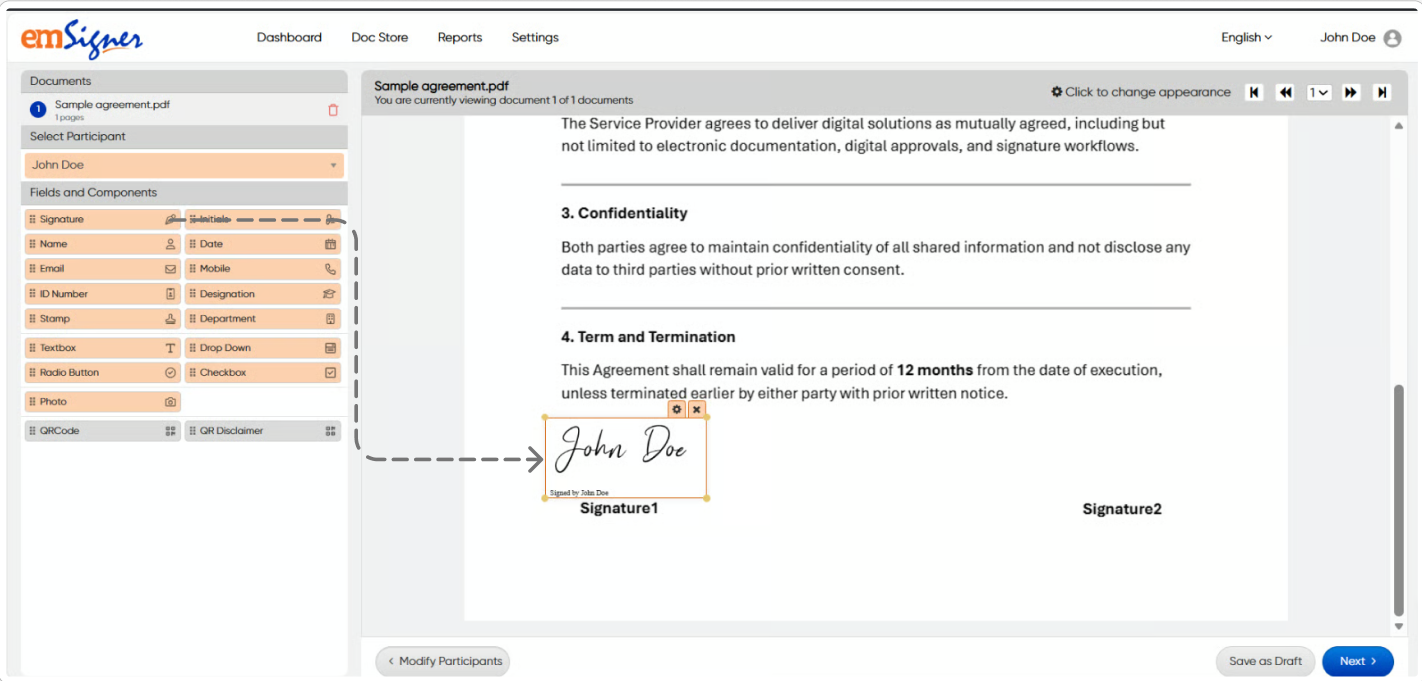
Task: Jump to last page of document
Action: click(x=1382, y=92)
